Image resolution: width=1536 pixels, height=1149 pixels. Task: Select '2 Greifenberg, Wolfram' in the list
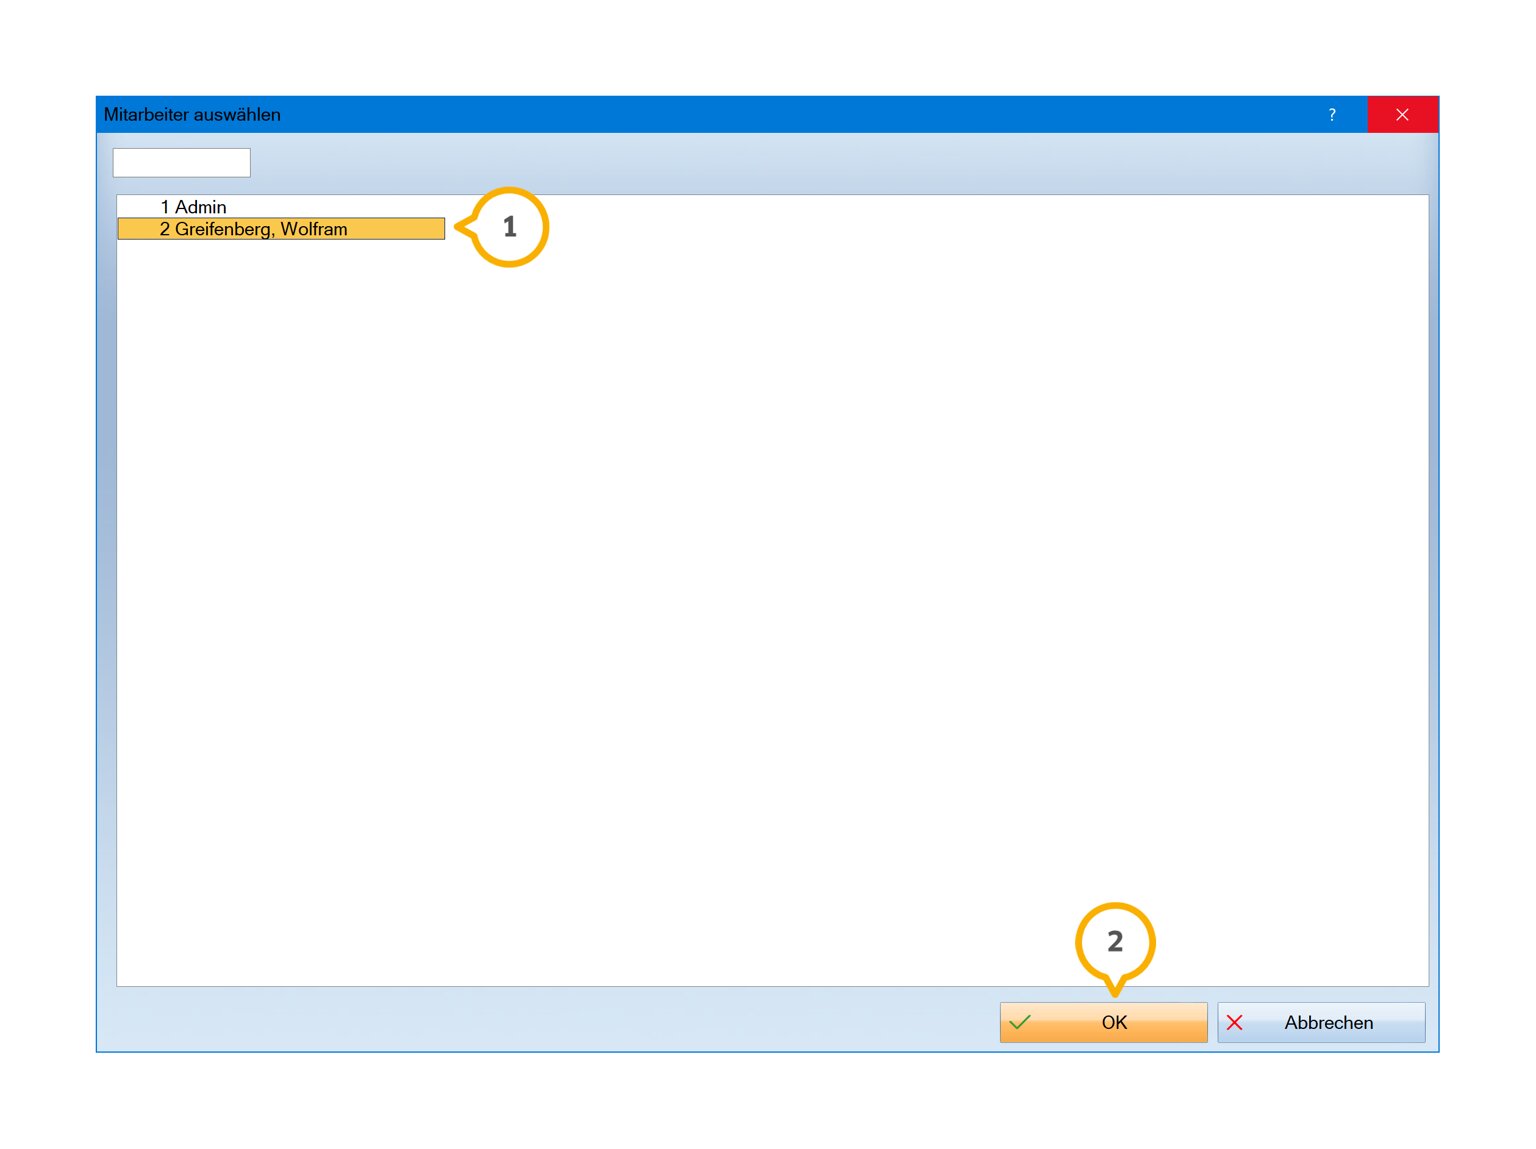click(281, 229)
